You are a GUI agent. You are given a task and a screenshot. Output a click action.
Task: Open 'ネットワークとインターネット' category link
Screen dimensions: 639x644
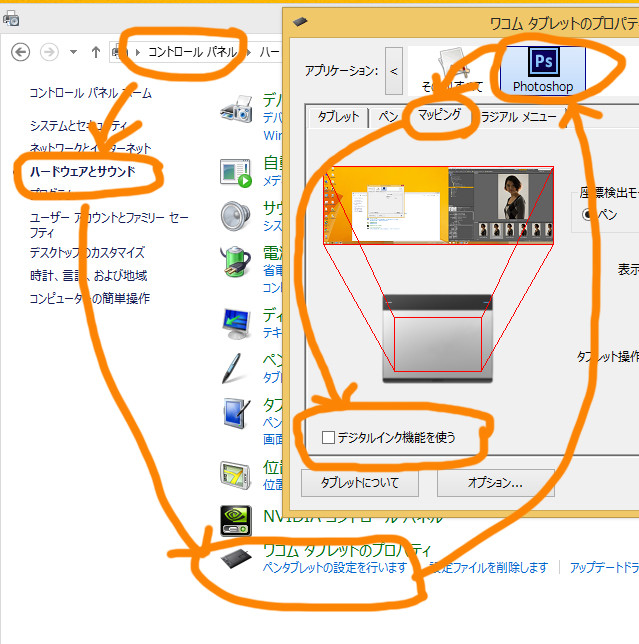coord(90,148)
